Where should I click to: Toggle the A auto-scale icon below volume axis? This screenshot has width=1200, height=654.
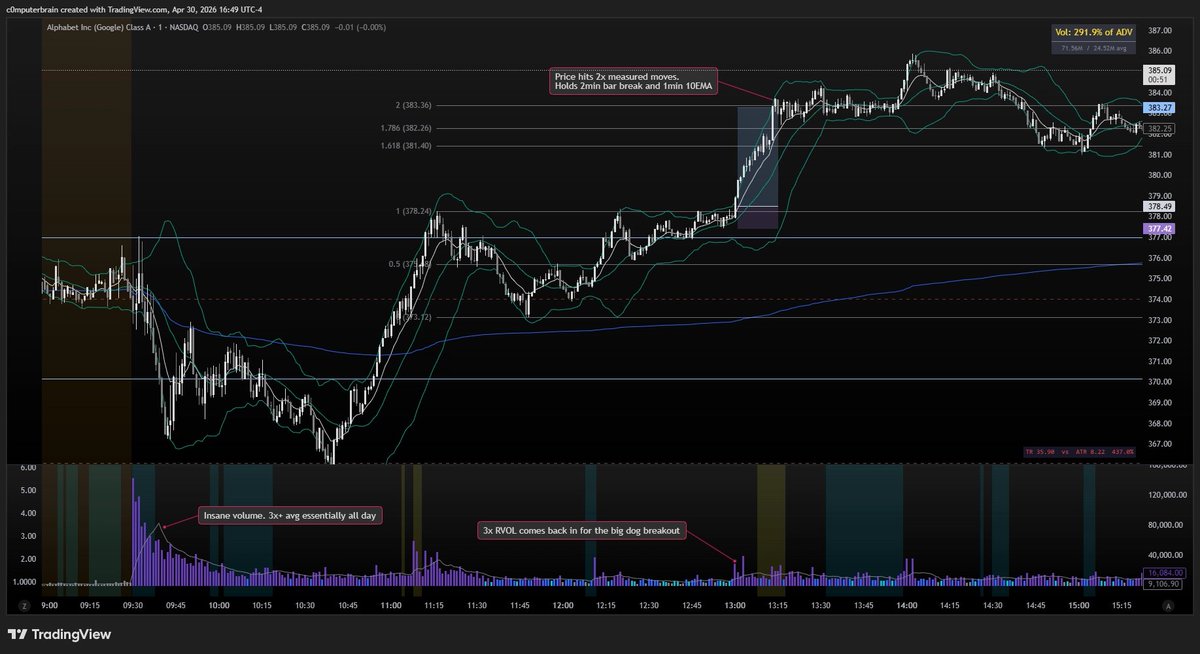pos(1170,606)
